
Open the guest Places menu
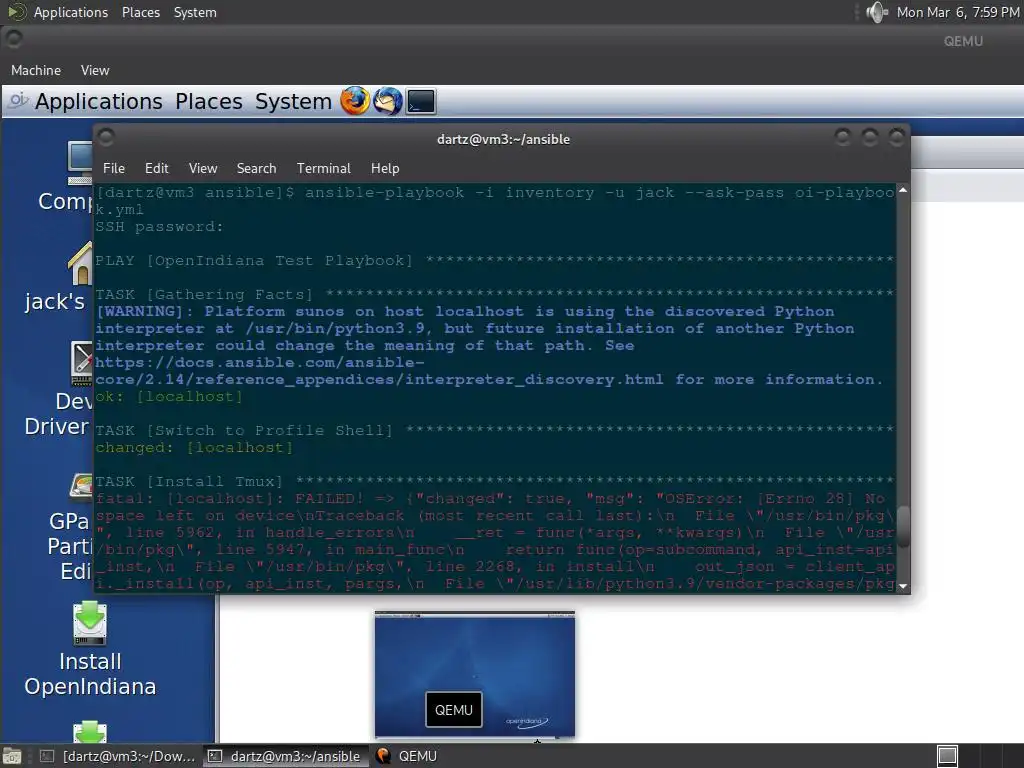pyautogui.click(x=208, y=101)
